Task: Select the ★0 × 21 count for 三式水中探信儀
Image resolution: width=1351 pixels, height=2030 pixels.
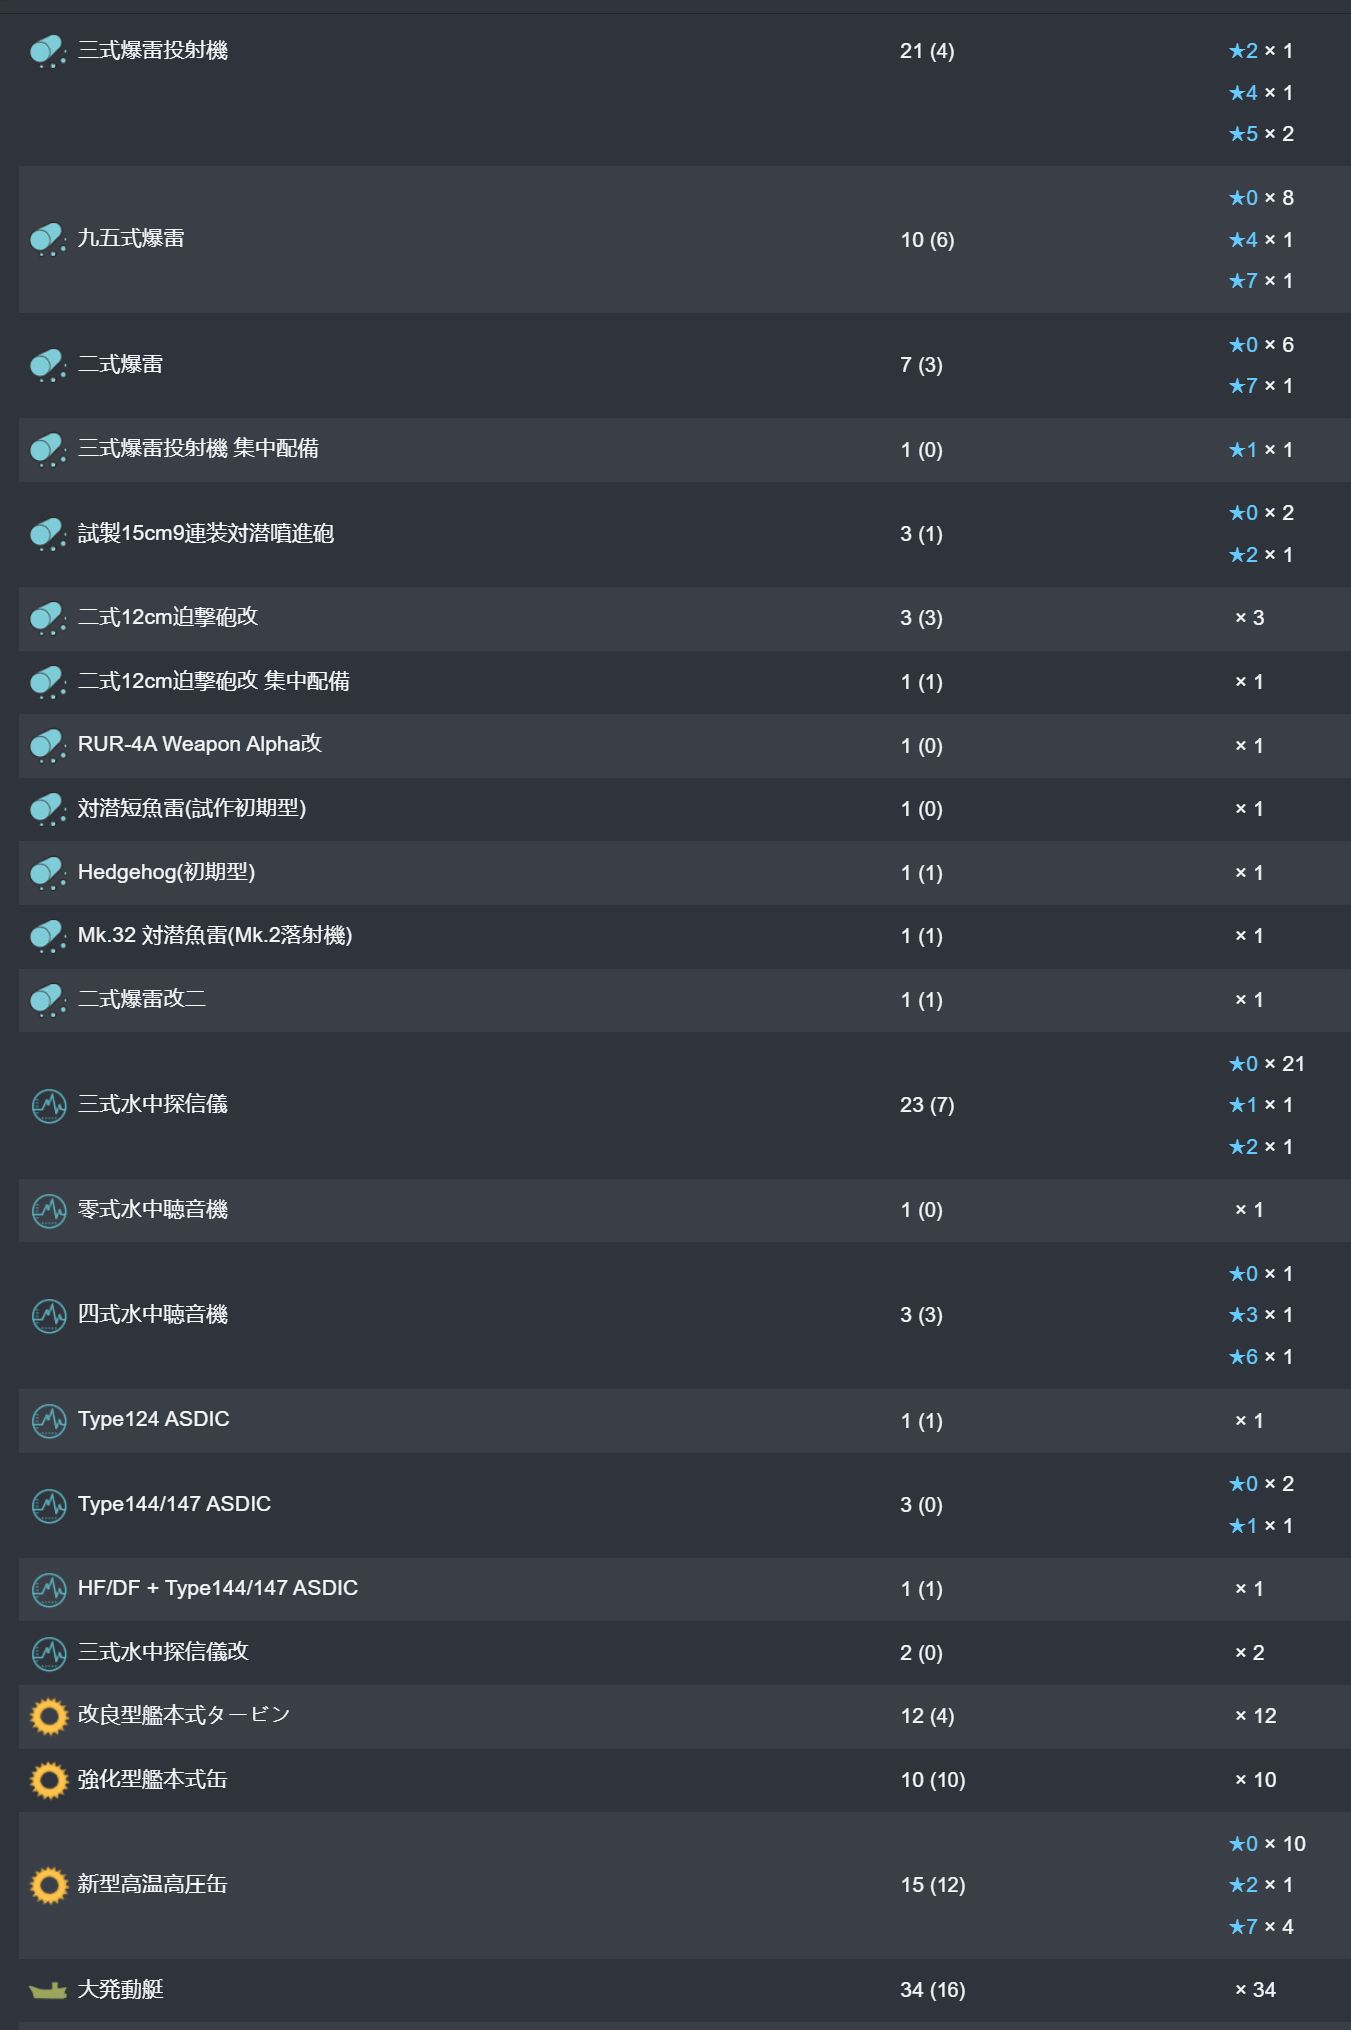Action: [1266, 1064]
